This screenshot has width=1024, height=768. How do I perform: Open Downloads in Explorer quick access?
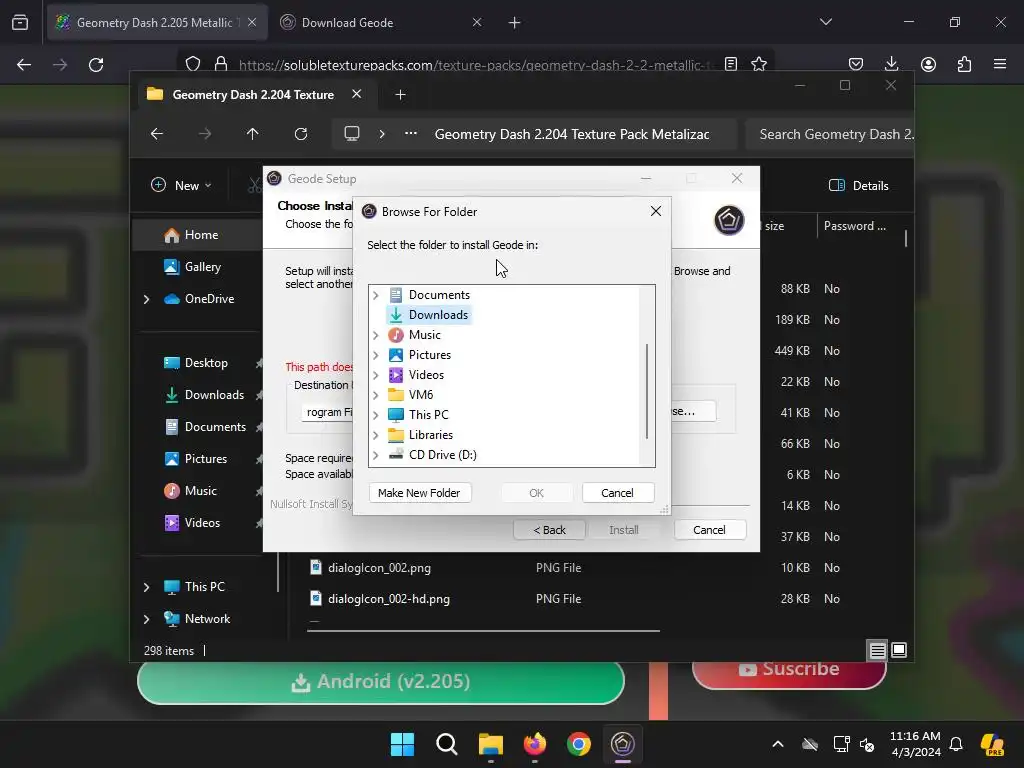click(214, 395)
